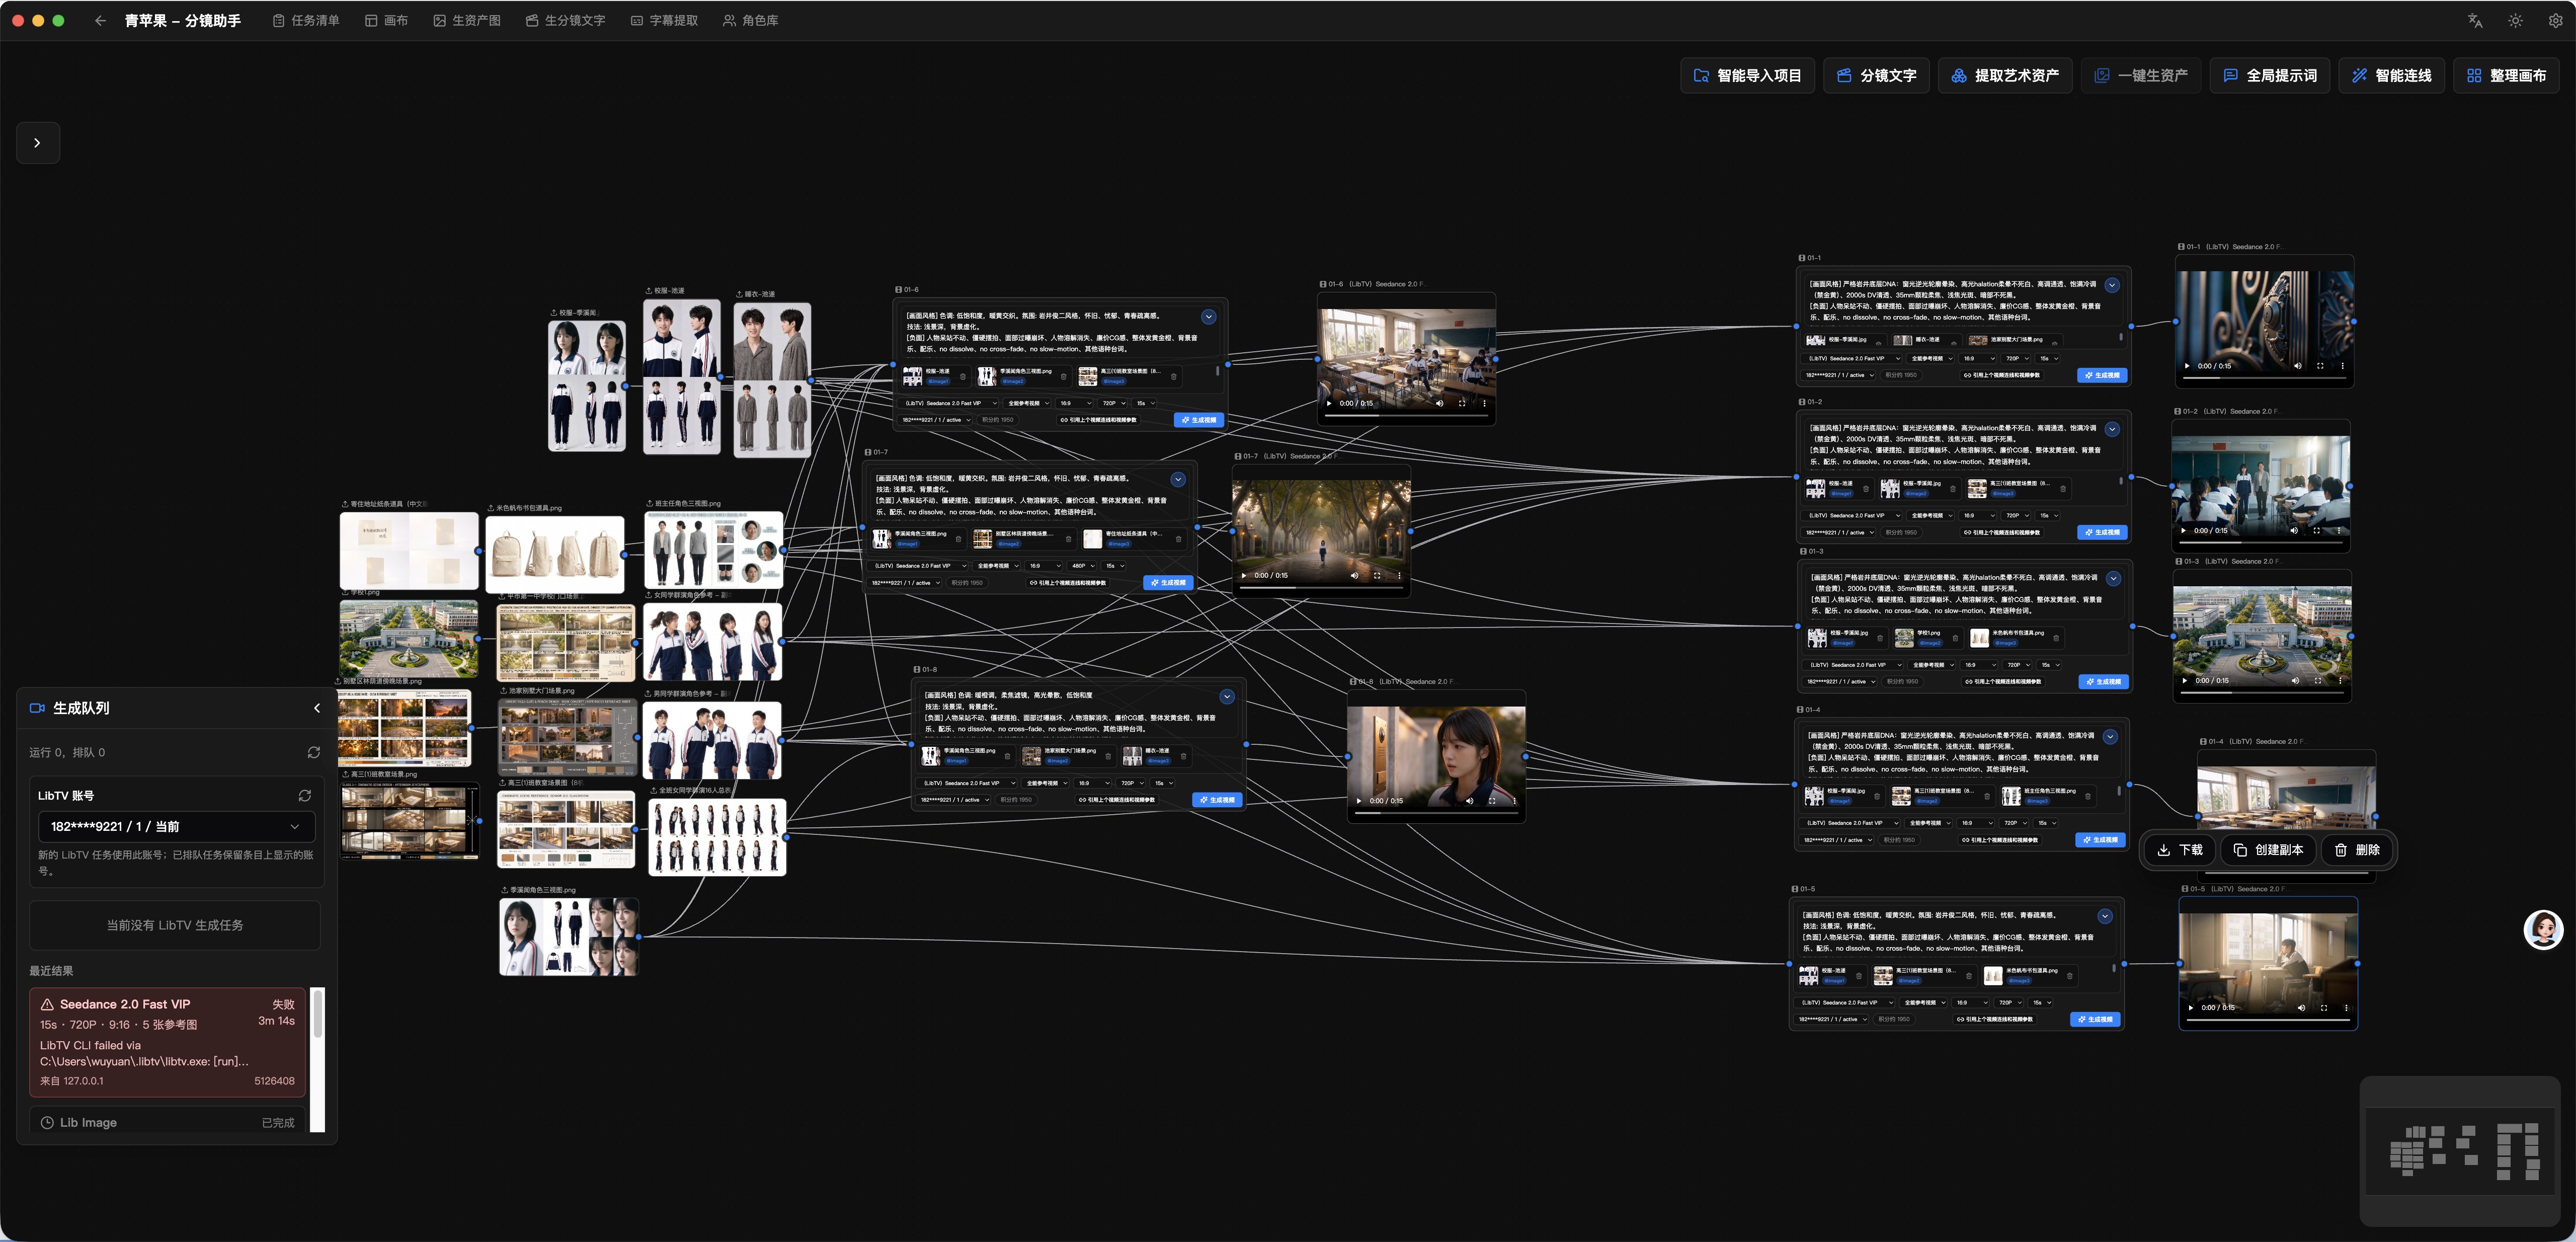Click 创建副本 in the video popup

(x=2268, y=850)
